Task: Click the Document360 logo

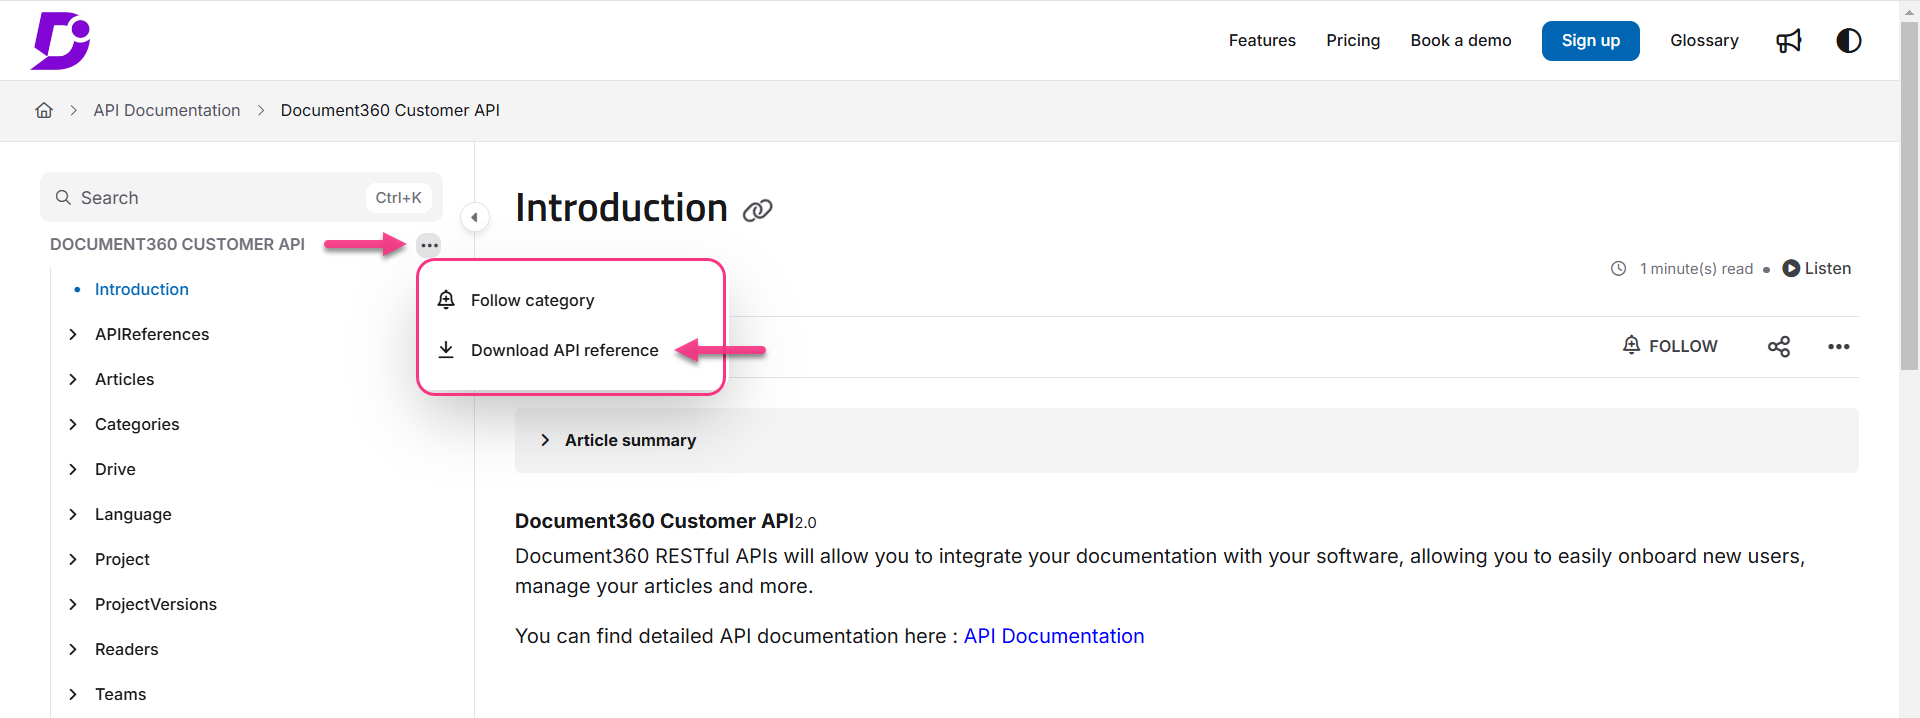Action: (x=61, y=41)
